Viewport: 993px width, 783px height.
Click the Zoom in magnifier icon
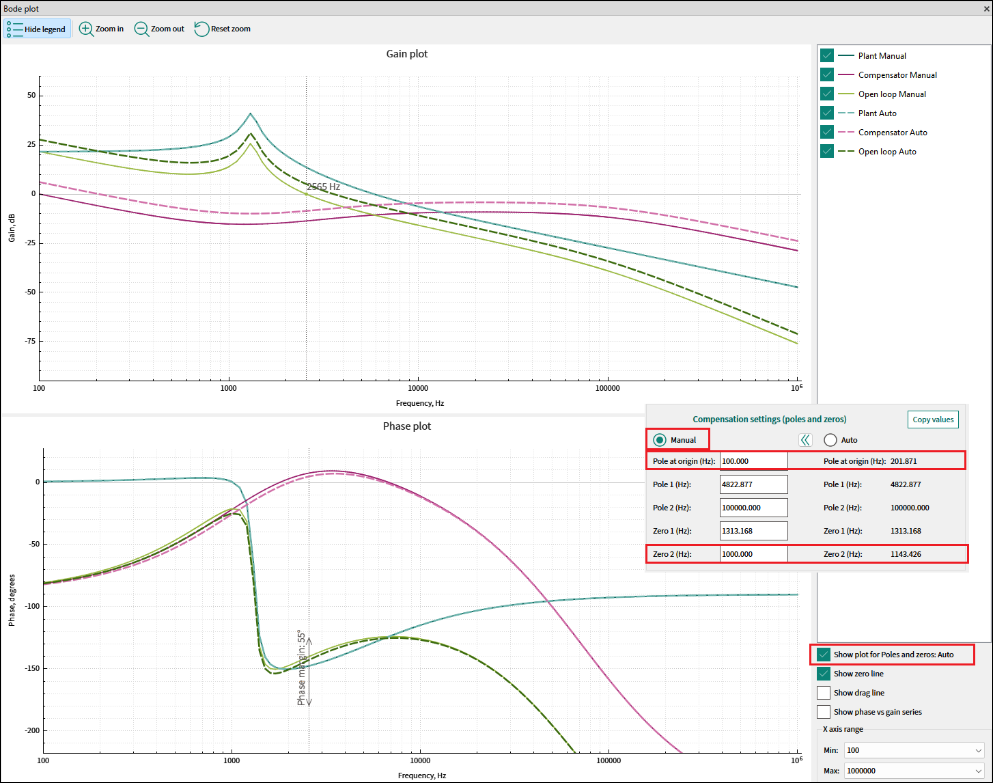point(86,29)
